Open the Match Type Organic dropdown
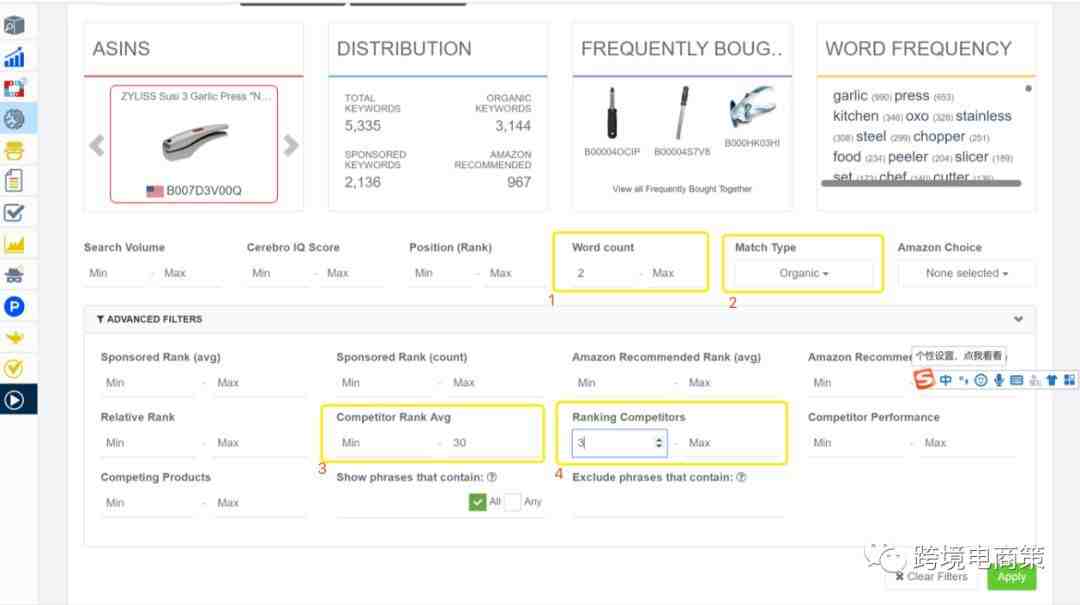Image resolution: width=1080 pixels, height=605 pixels. pos(804,273)
